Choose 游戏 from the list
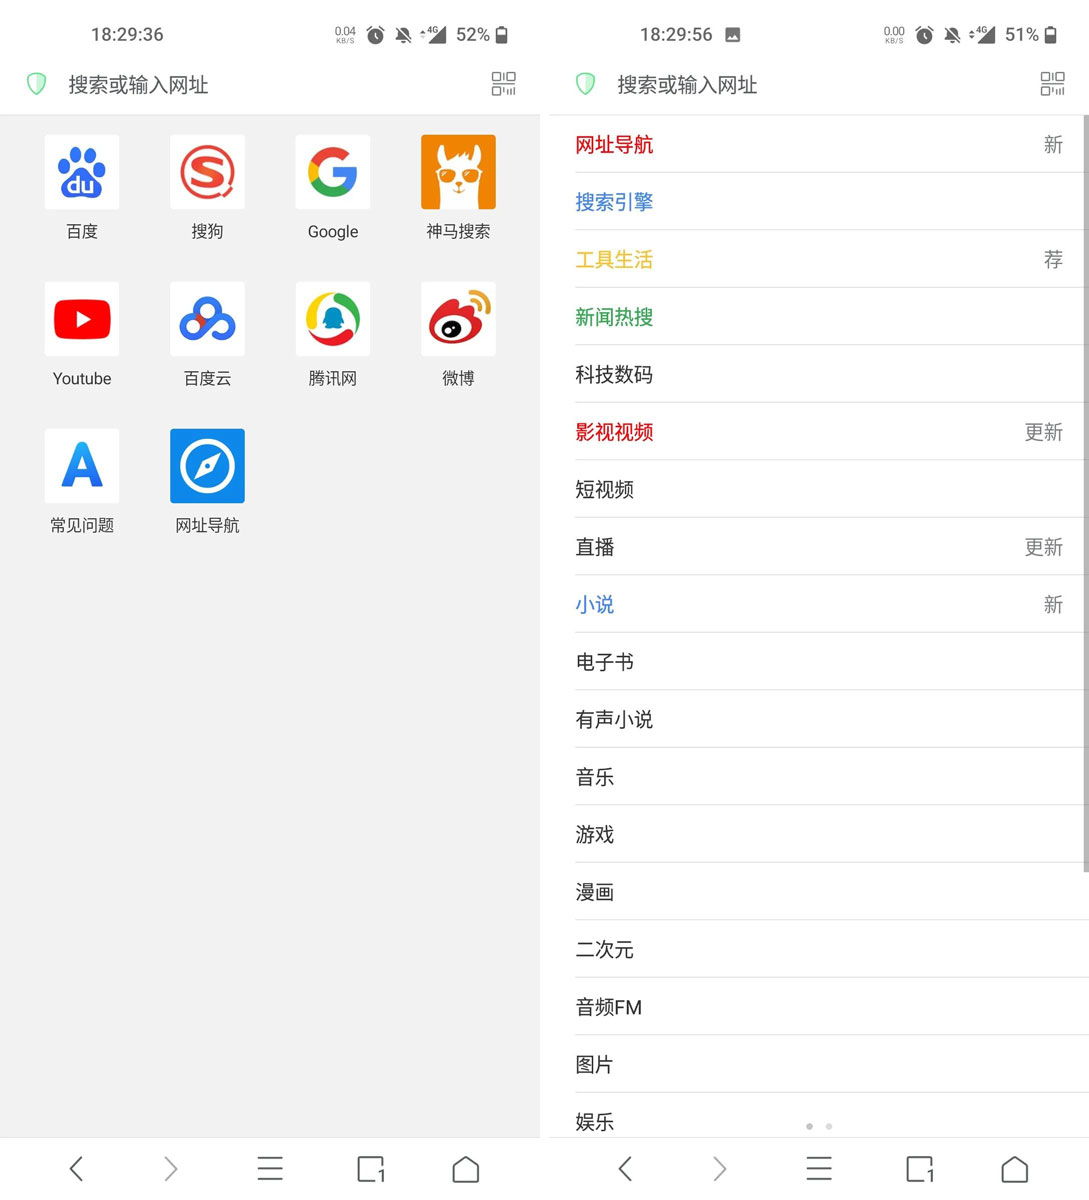Screen dimensions: 1089x1200 tap(819, 834)
